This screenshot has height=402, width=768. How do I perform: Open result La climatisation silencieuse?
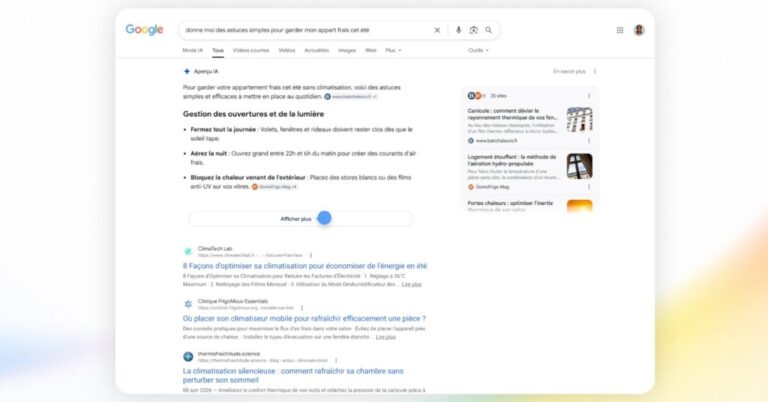point(293,376)
